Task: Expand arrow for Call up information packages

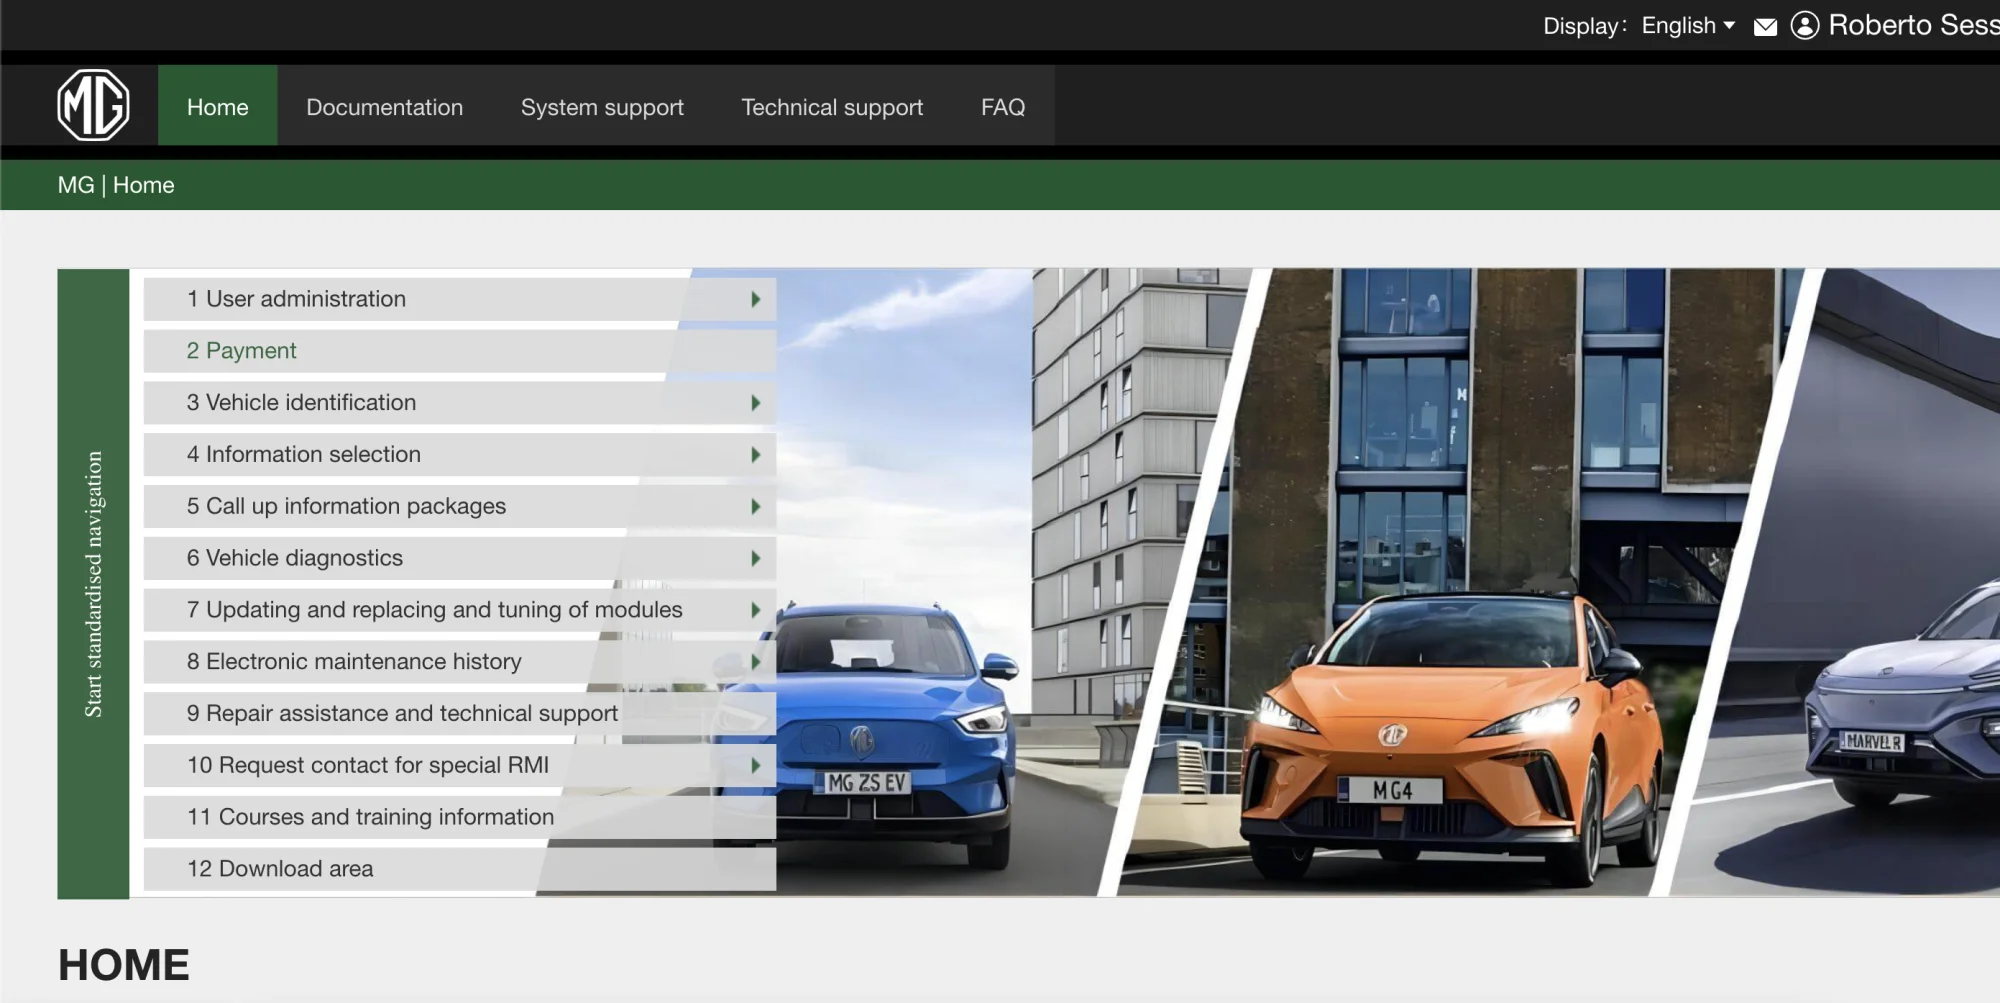Action: coord(756,507)
